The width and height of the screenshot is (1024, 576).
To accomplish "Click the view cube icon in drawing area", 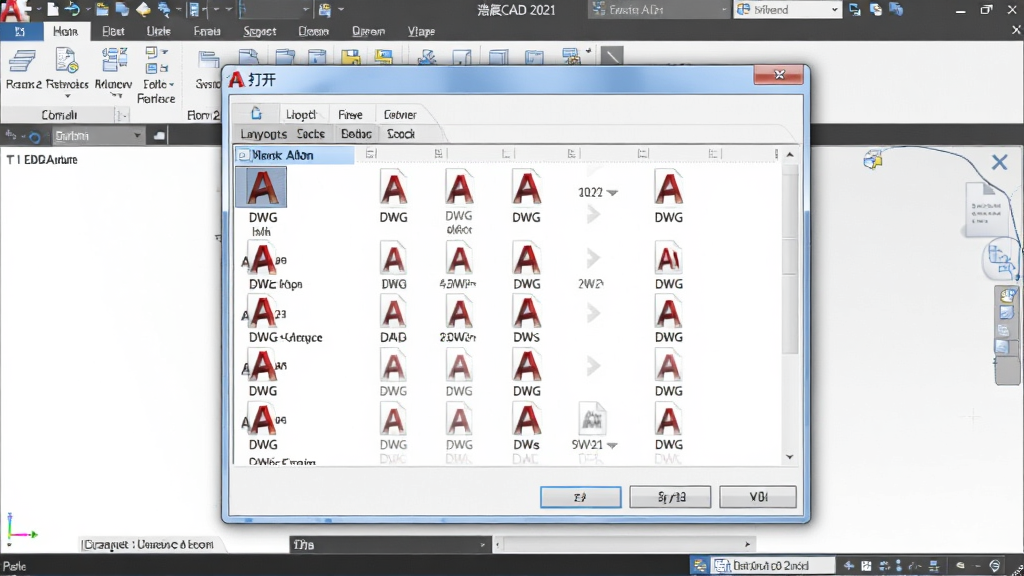I will 873,159.
